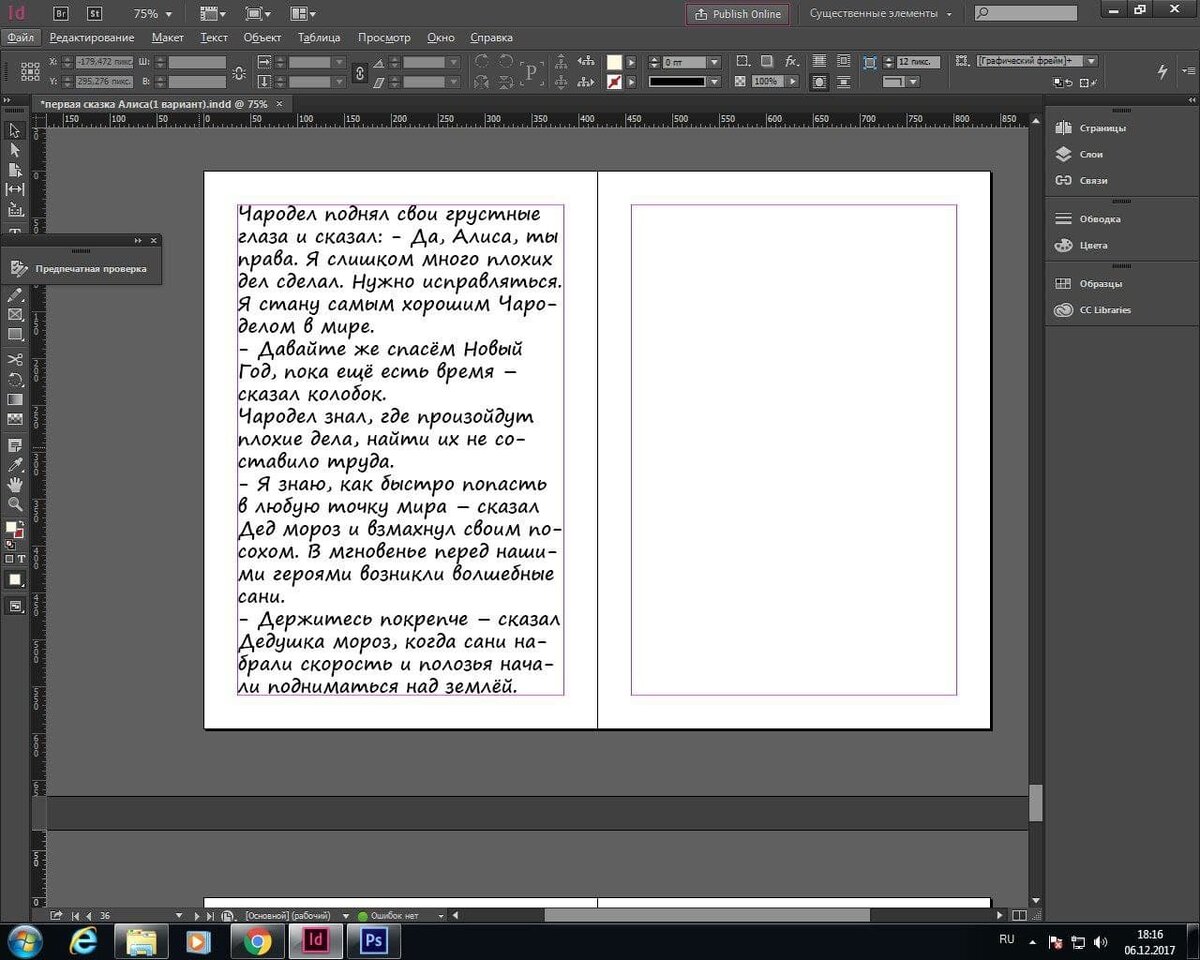1200x960 pixels.
Task: Toggle constrain width and height proportions
Action: pyautogui.click(x=238, y=72)
